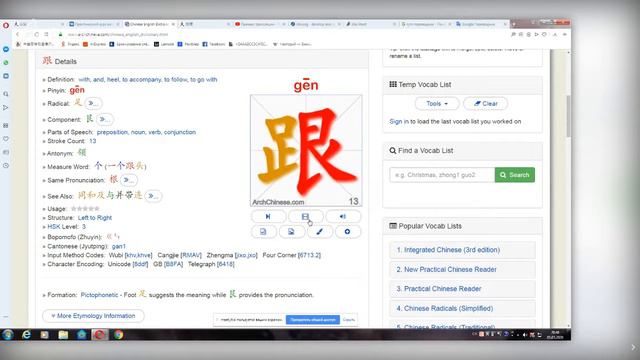Screen dimensions: 640x360
Task: Expand the Same Pronunciation more button
Action: click(129, 180)
